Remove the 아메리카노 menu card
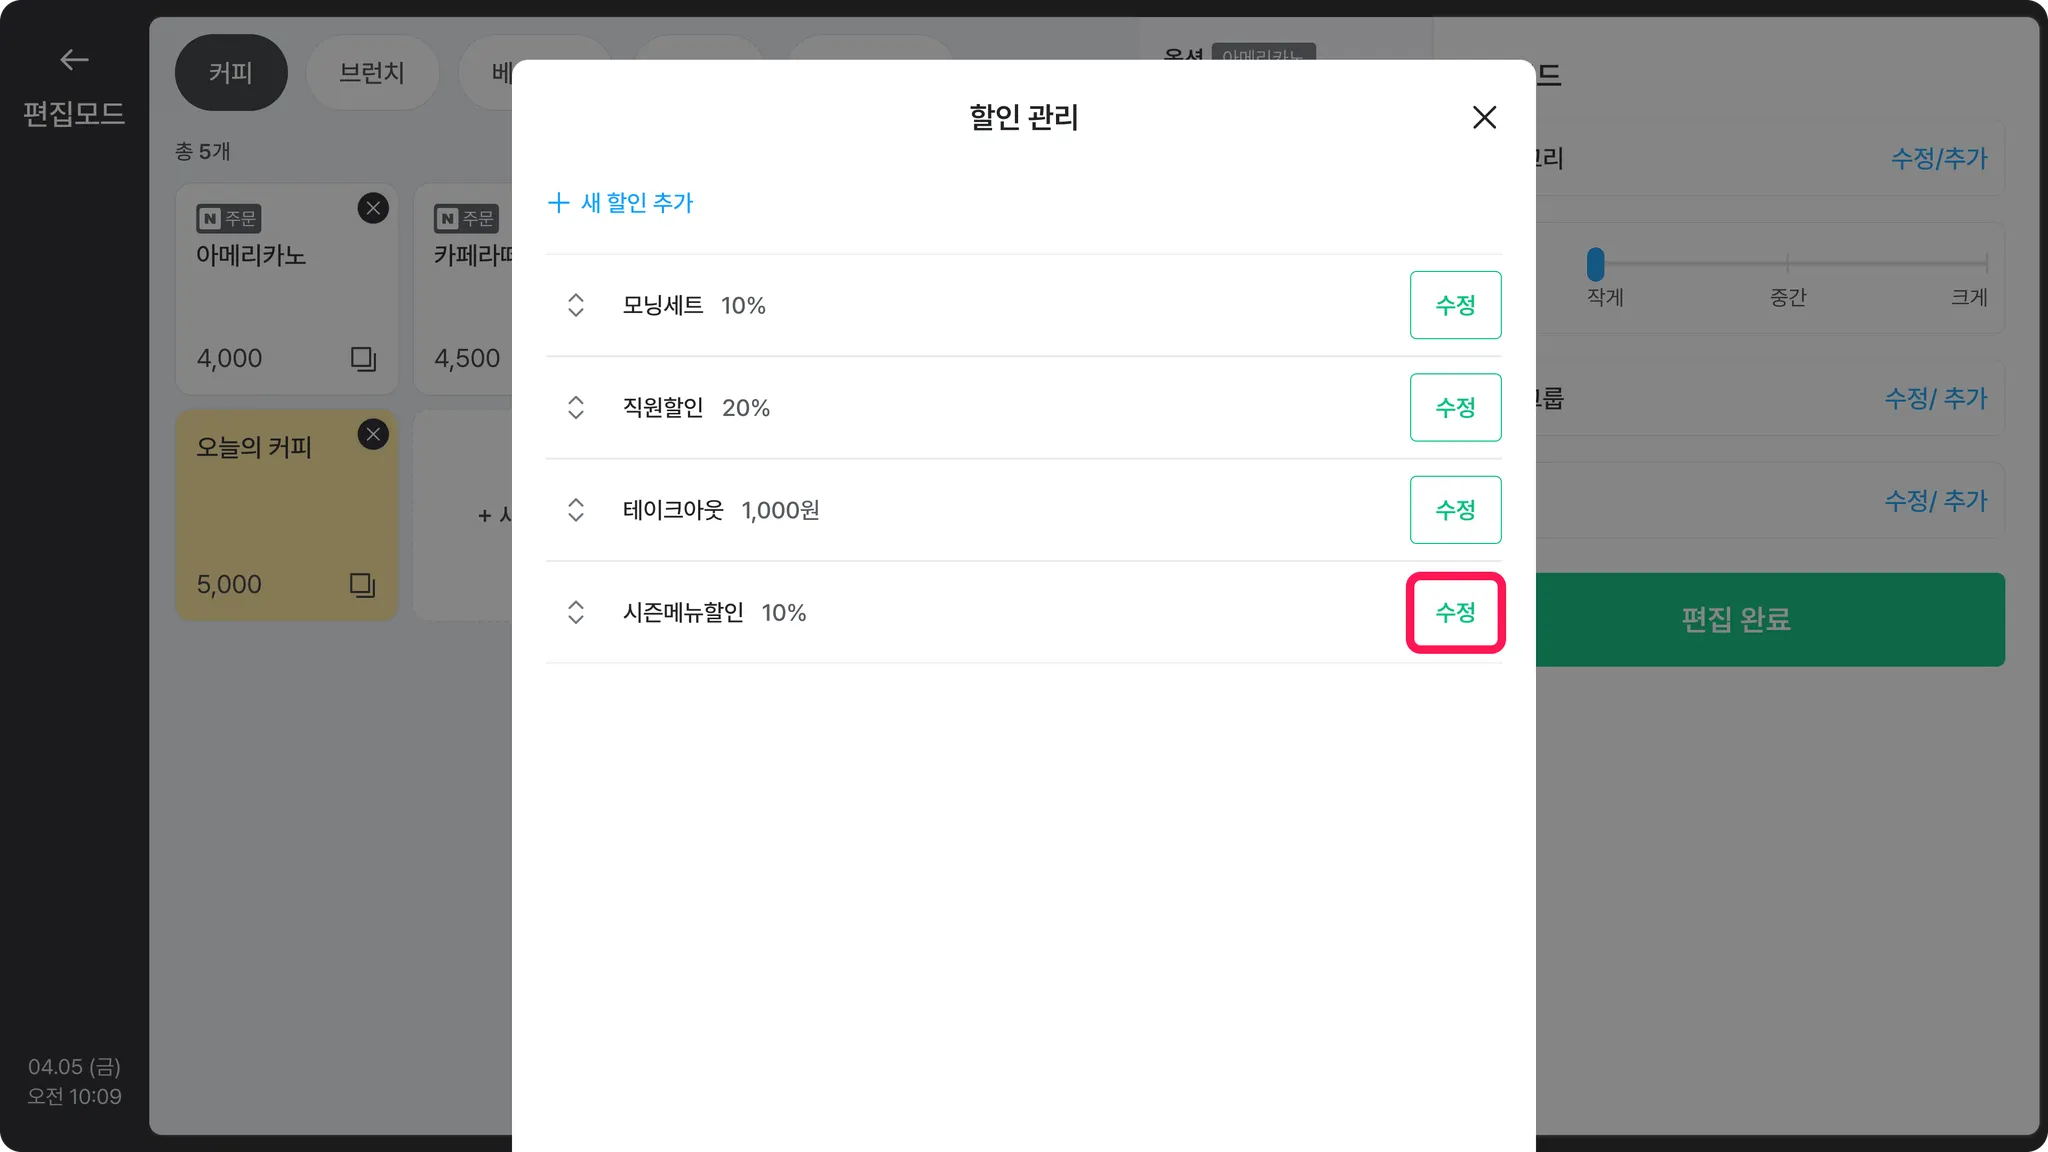The width and height of the screenshot is (2048, 1152). [x=373, y=208]
